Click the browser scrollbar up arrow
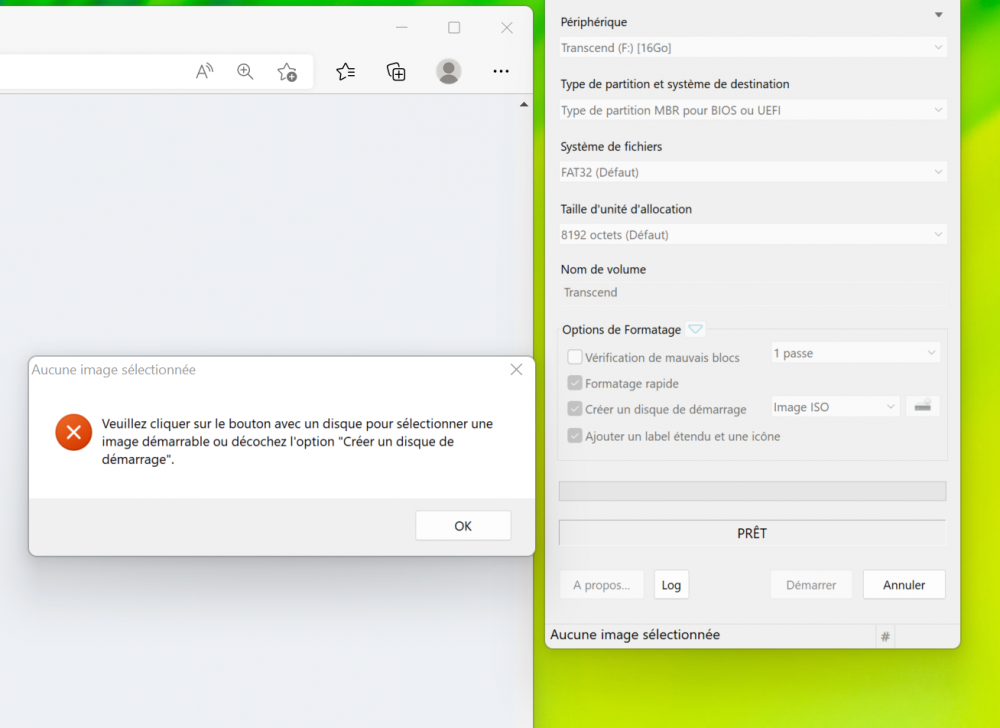Screen dimensions: 1000x728 pyautogui.click(x=524, y=104)
